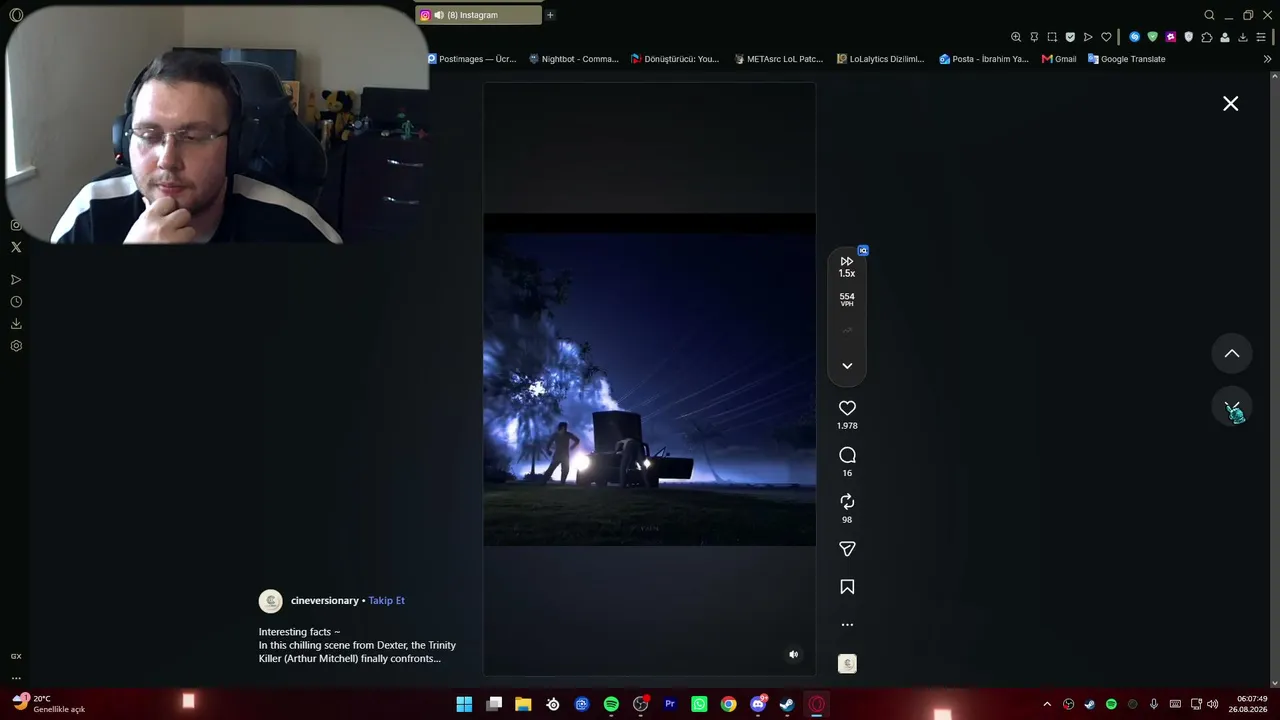
Task: Open the GX Corner sidebar button
Action: point(16,656)
